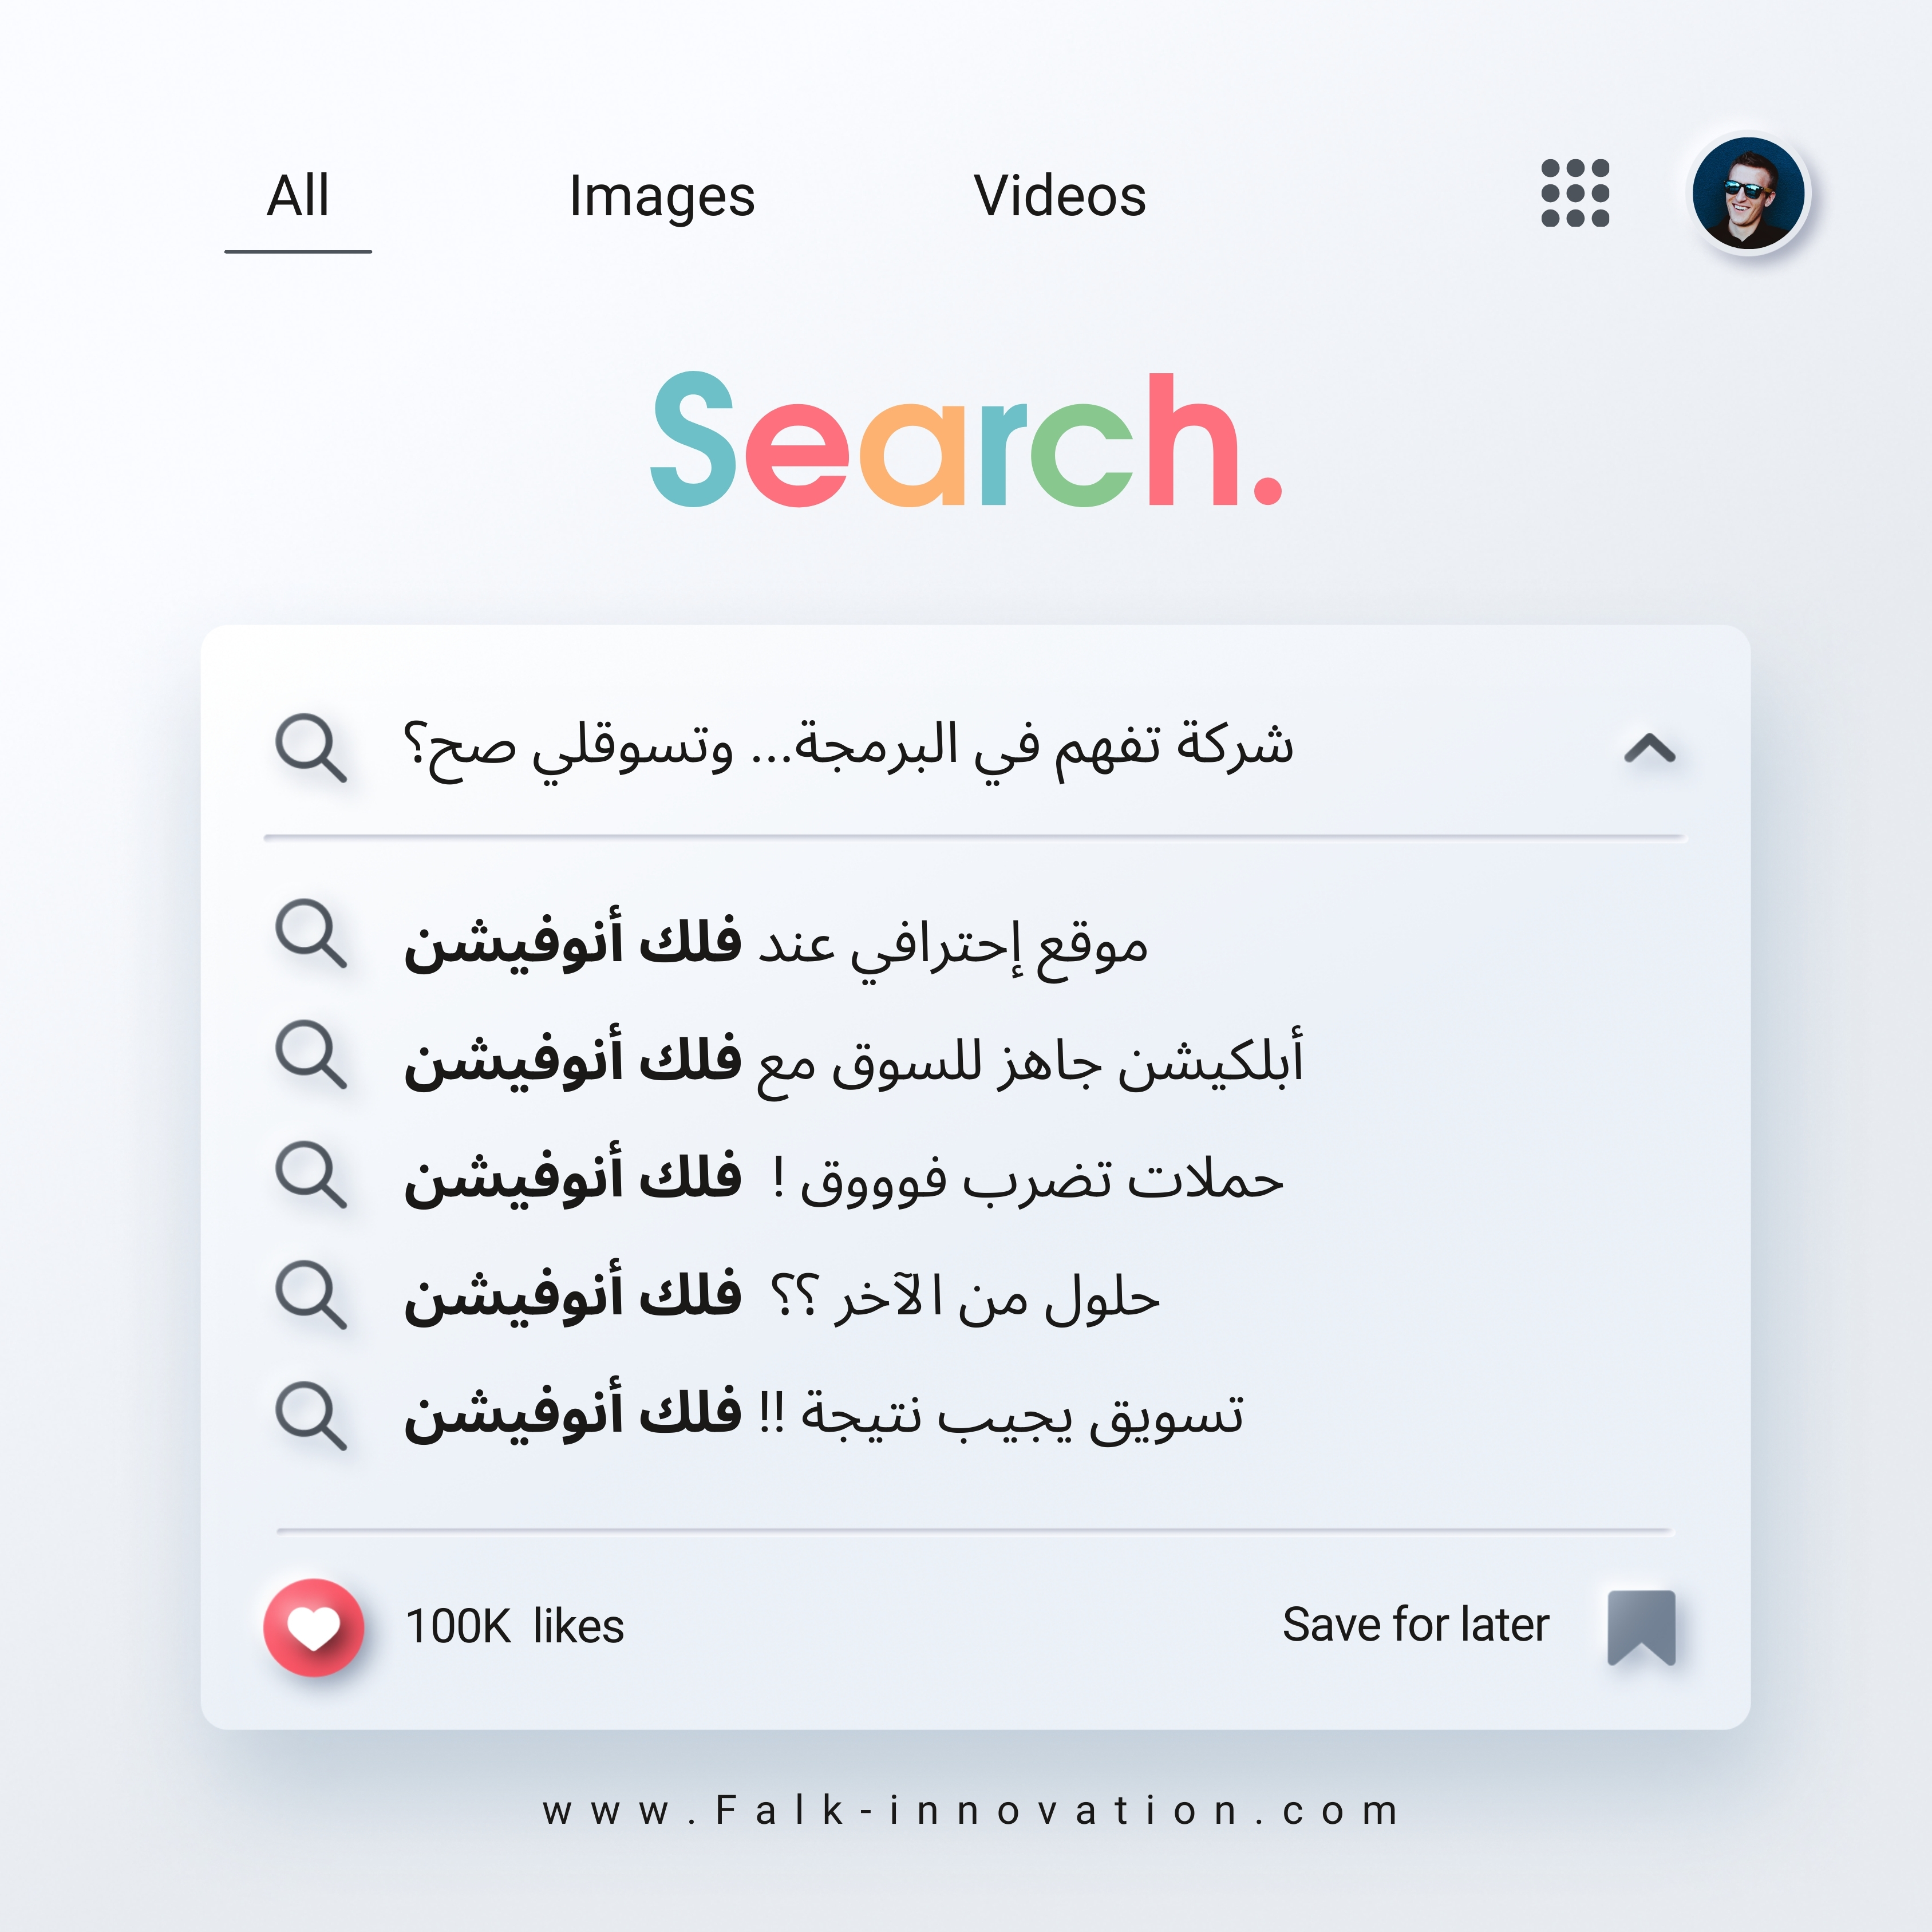Click magnifier icon beside أبلكيشن جاهز suggestion

click(310, 1054)
